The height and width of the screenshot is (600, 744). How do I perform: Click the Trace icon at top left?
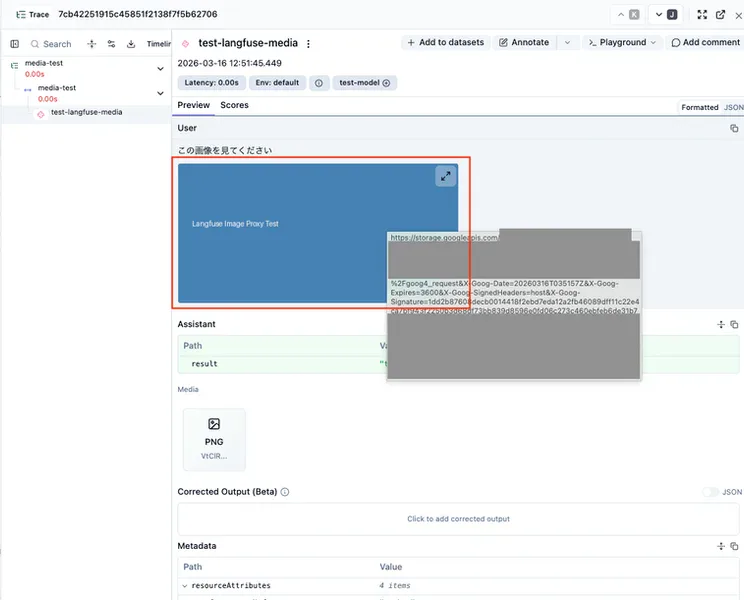(20, 15)
